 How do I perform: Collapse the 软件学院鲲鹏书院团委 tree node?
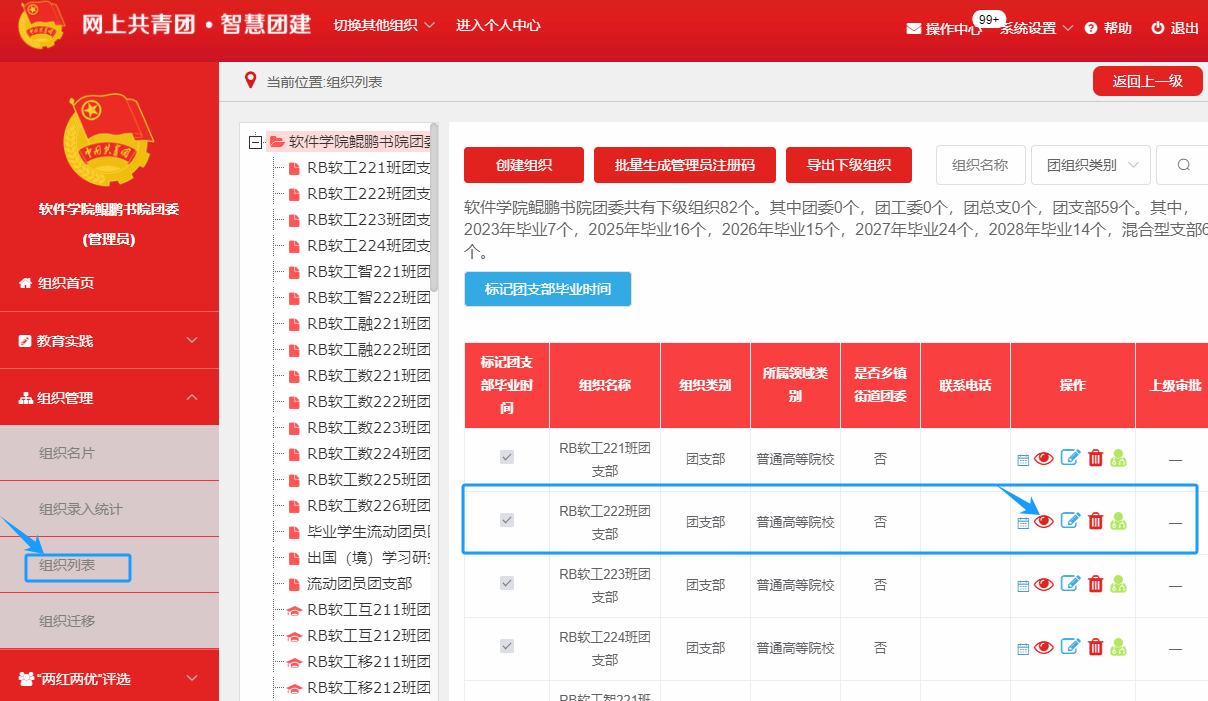256,142
